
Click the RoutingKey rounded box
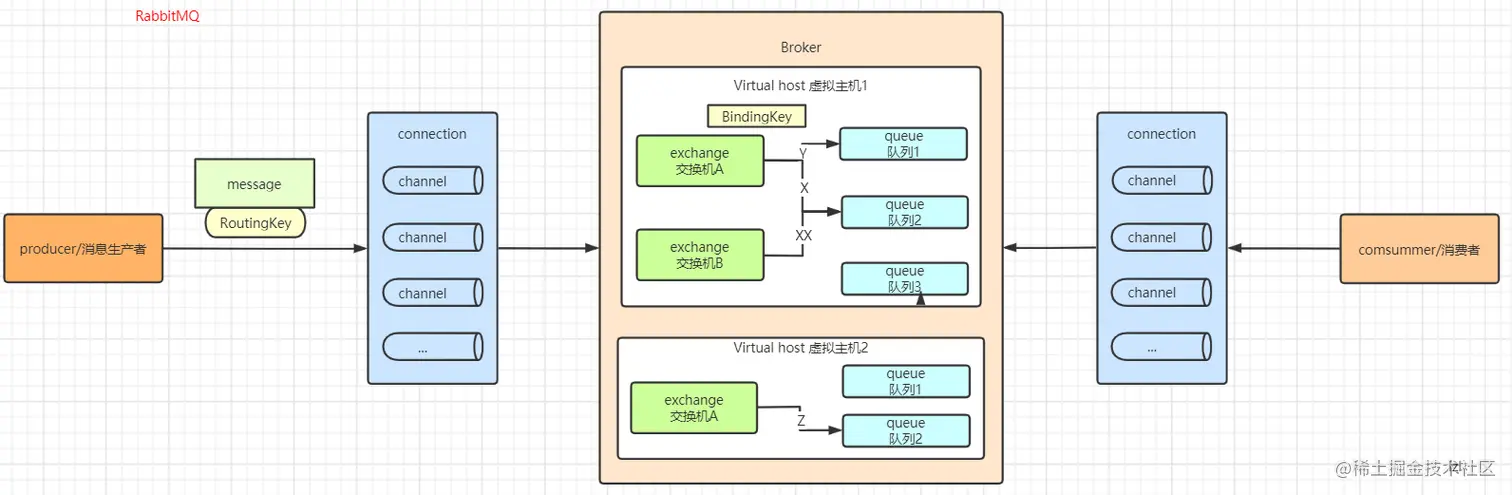(x=255, y=223)
